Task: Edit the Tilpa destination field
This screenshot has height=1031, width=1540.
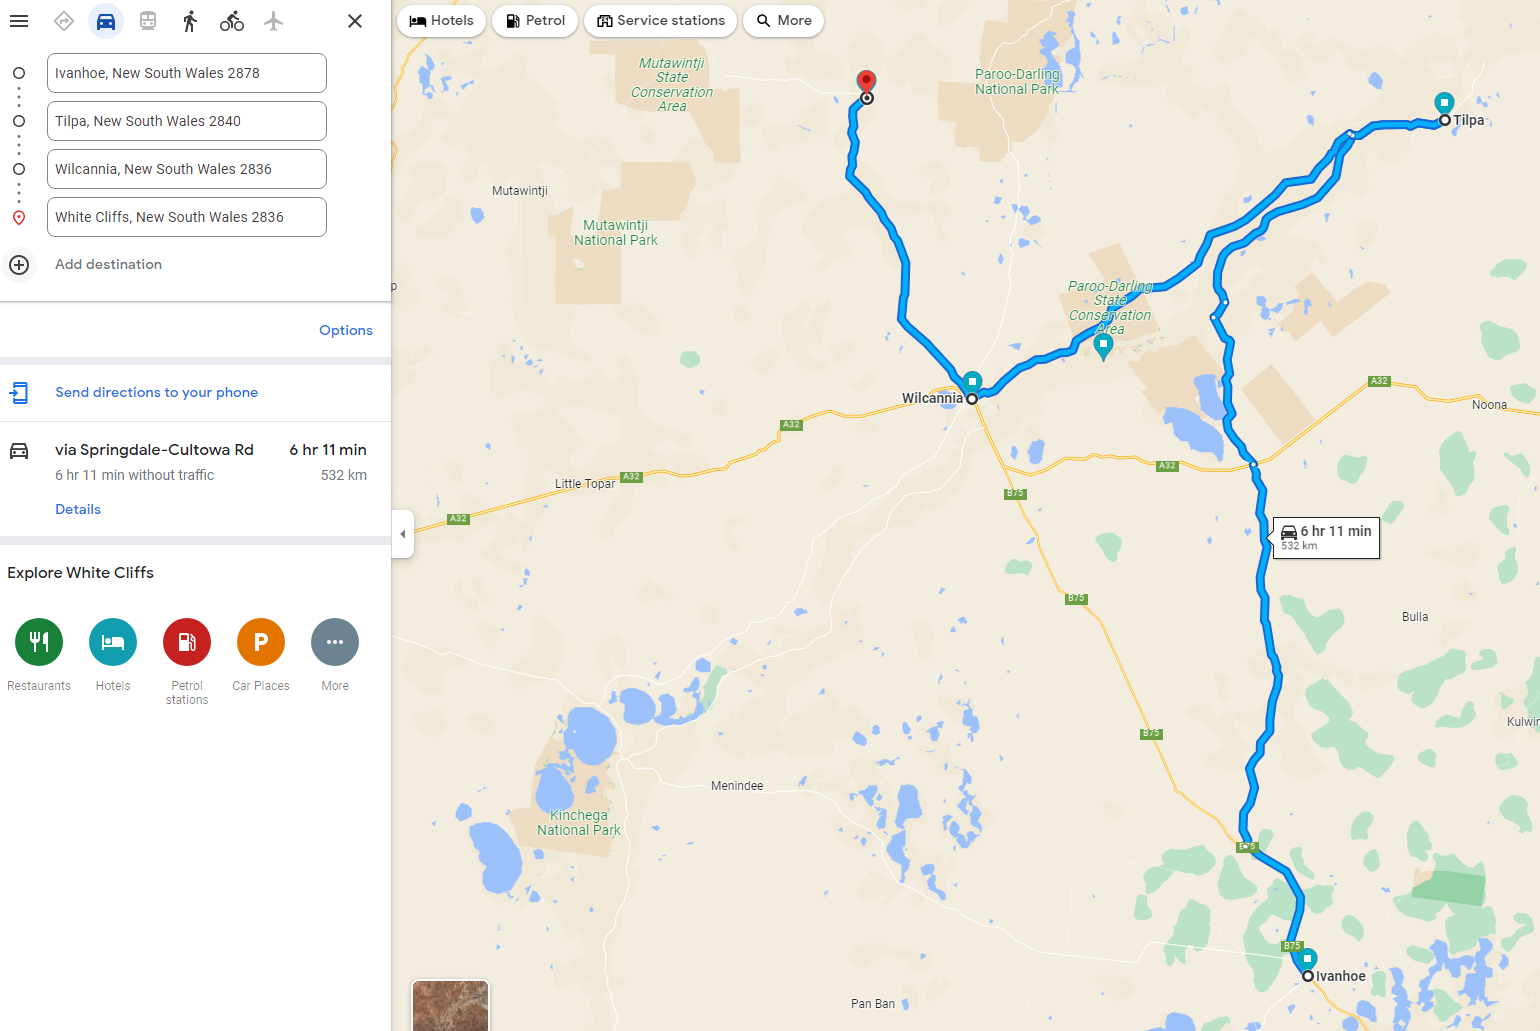Action: [x=187, y=121]
